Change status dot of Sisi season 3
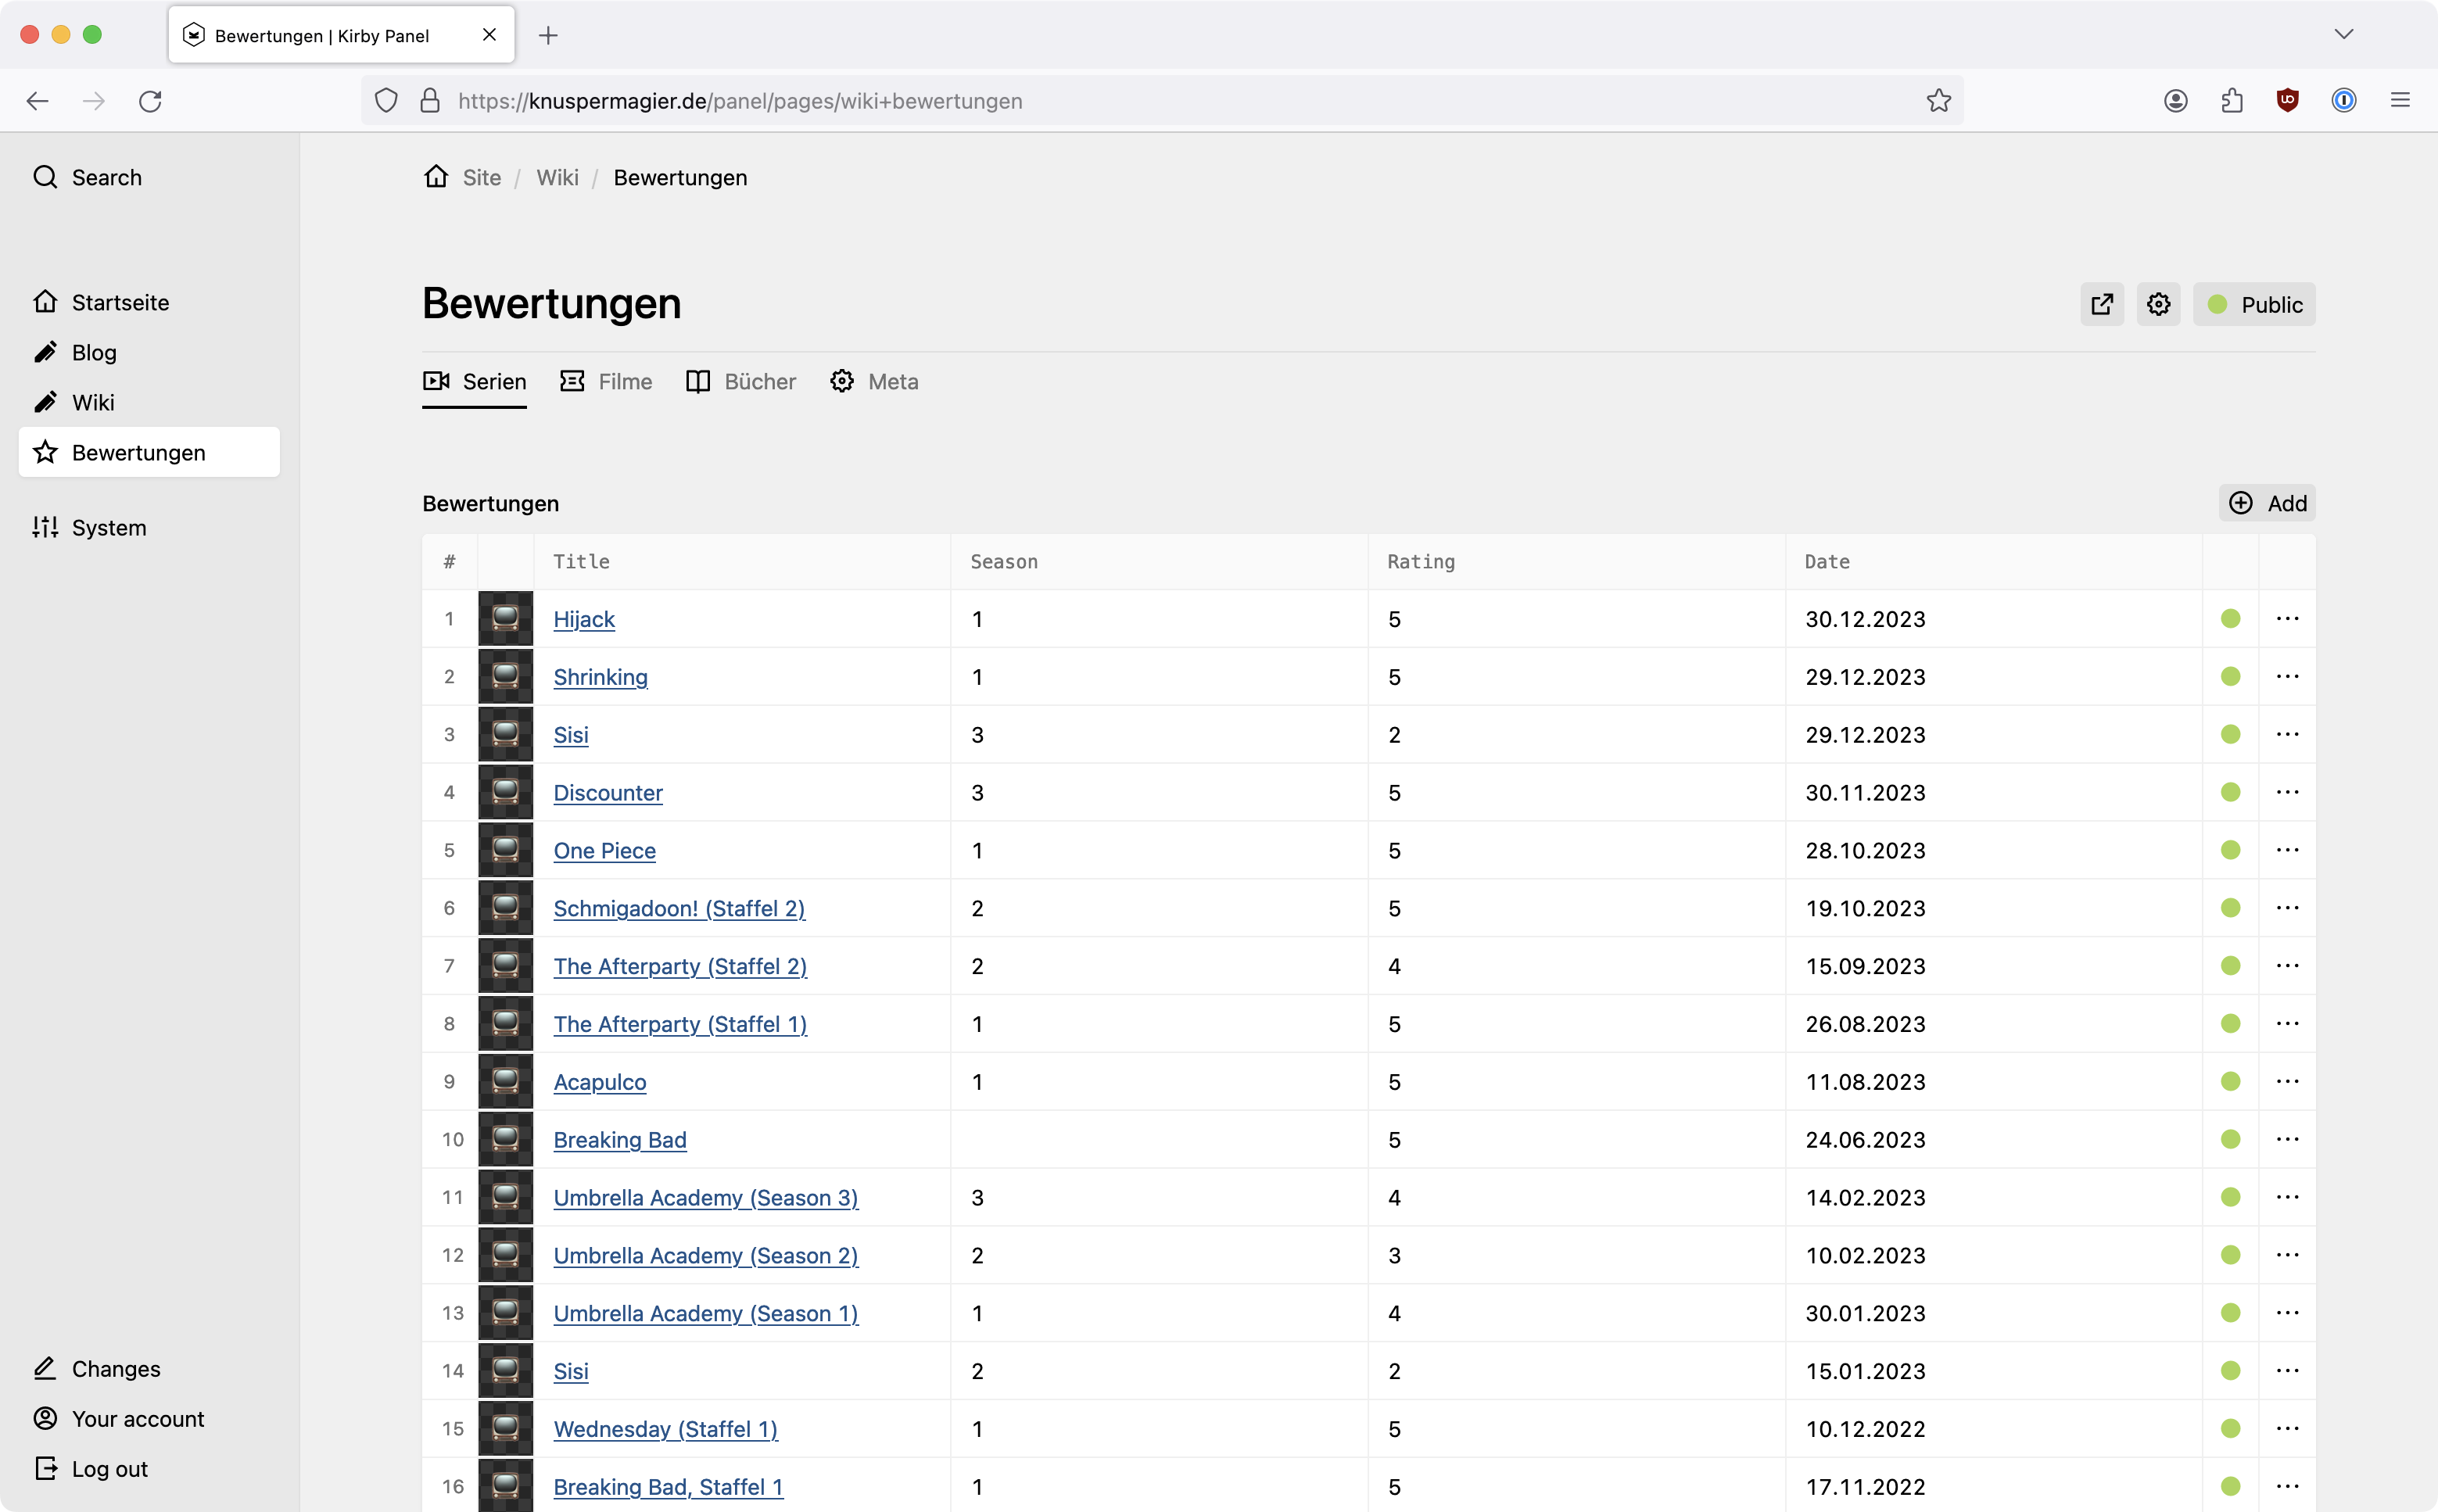2438x1512 pixels. click(x=2230, y=735)
